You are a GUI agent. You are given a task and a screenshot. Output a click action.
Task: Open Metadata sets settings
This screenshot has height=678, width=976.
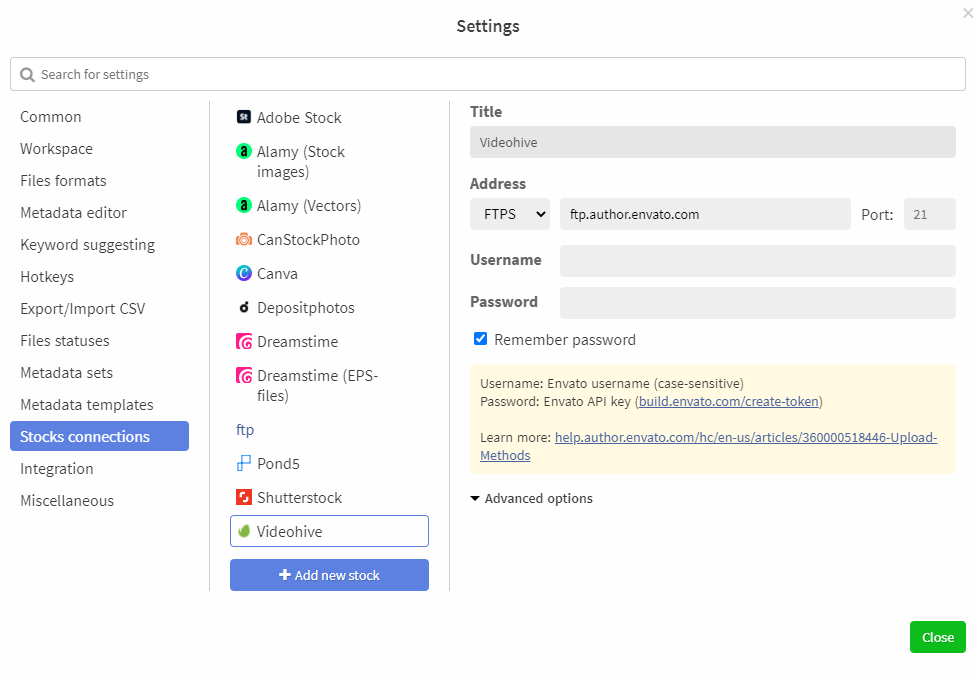click(x=67, y=373)
